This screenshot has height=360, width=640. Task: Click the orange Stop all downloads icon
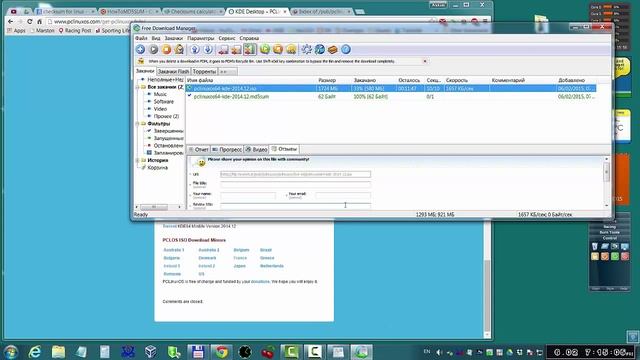coord(278,49)
